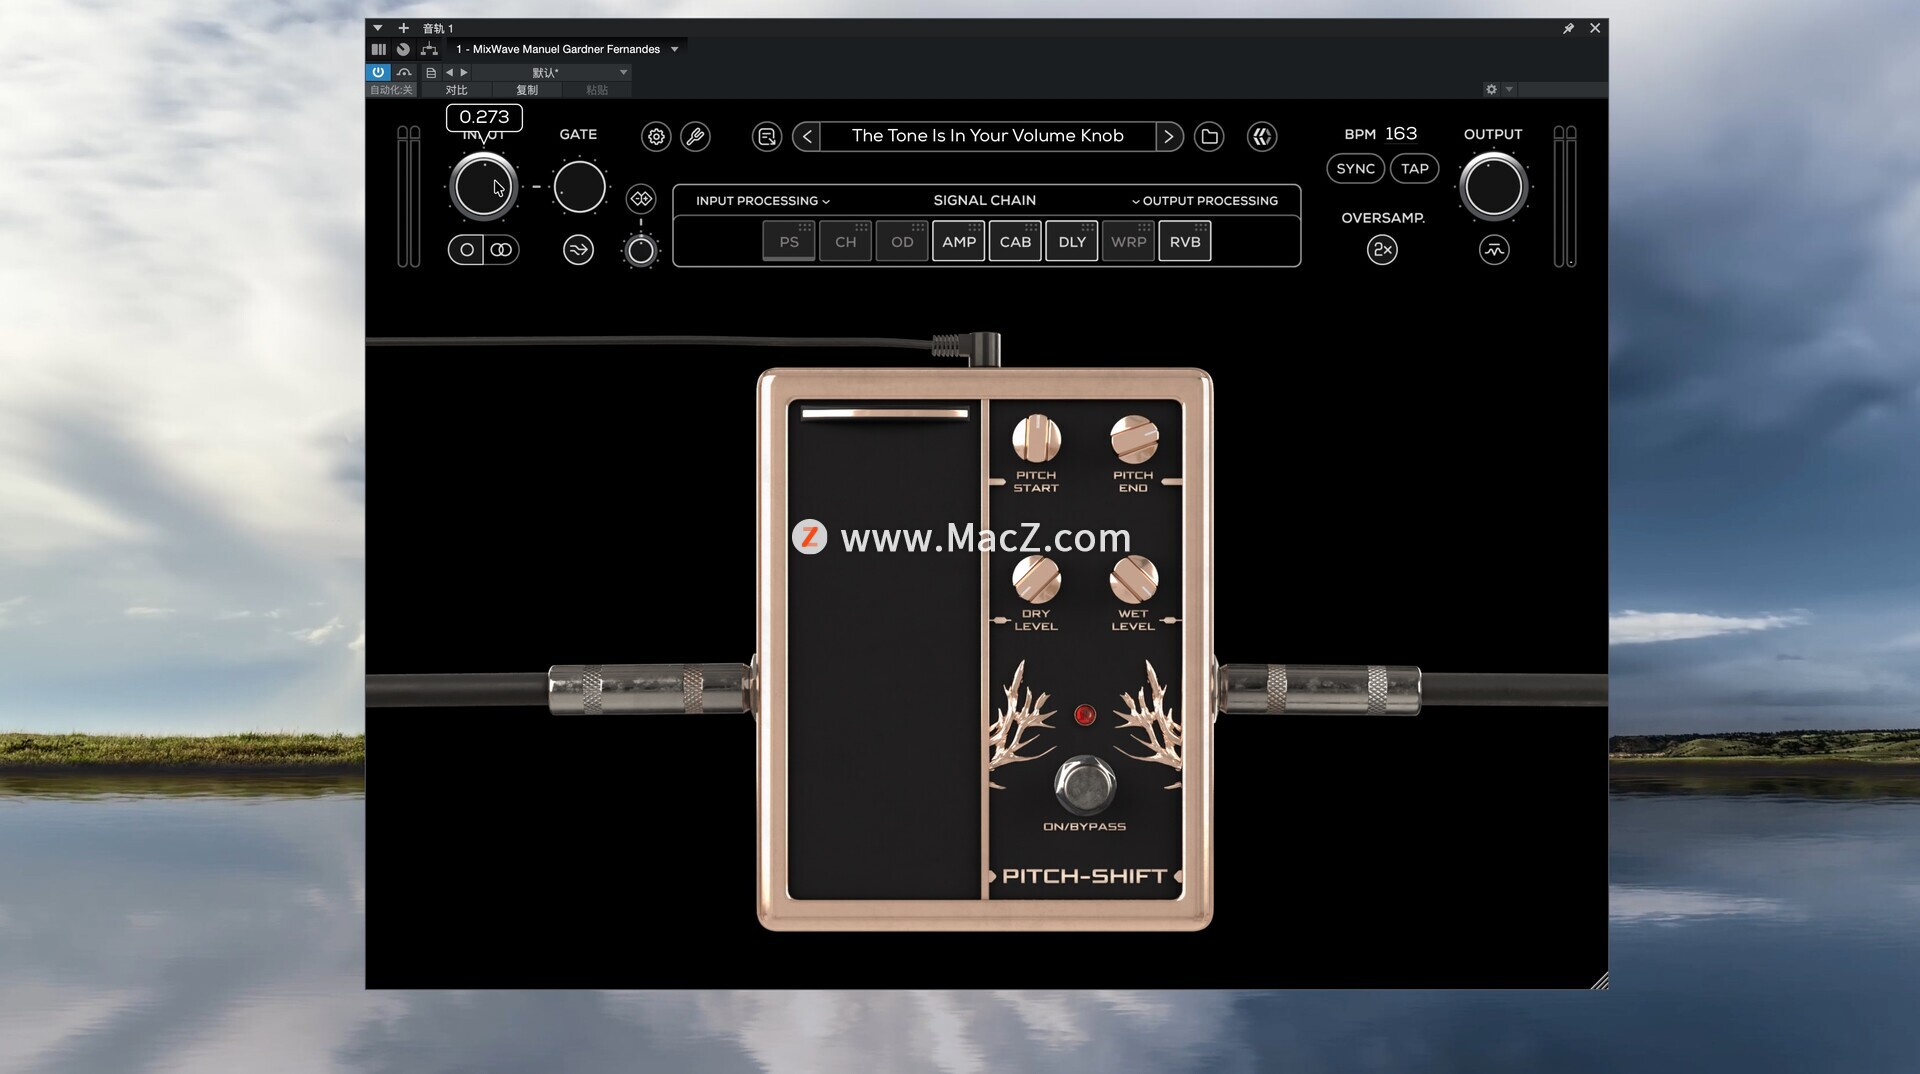Click the BPM value 163 field

(1400, 134)
